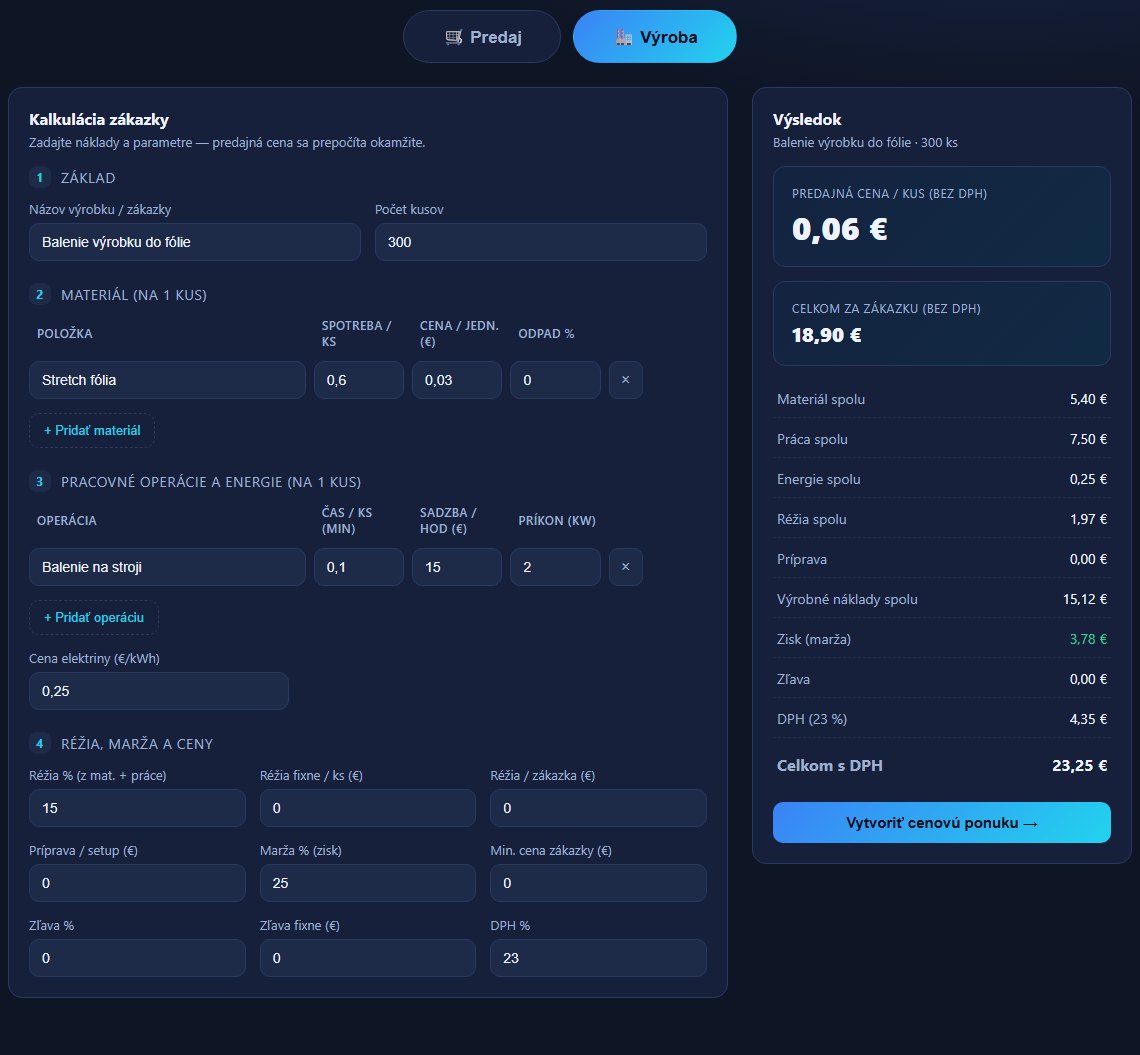Edit the Počet kusov field
This screenshot has height=1055, width=1140.
[x=541, y=242]
